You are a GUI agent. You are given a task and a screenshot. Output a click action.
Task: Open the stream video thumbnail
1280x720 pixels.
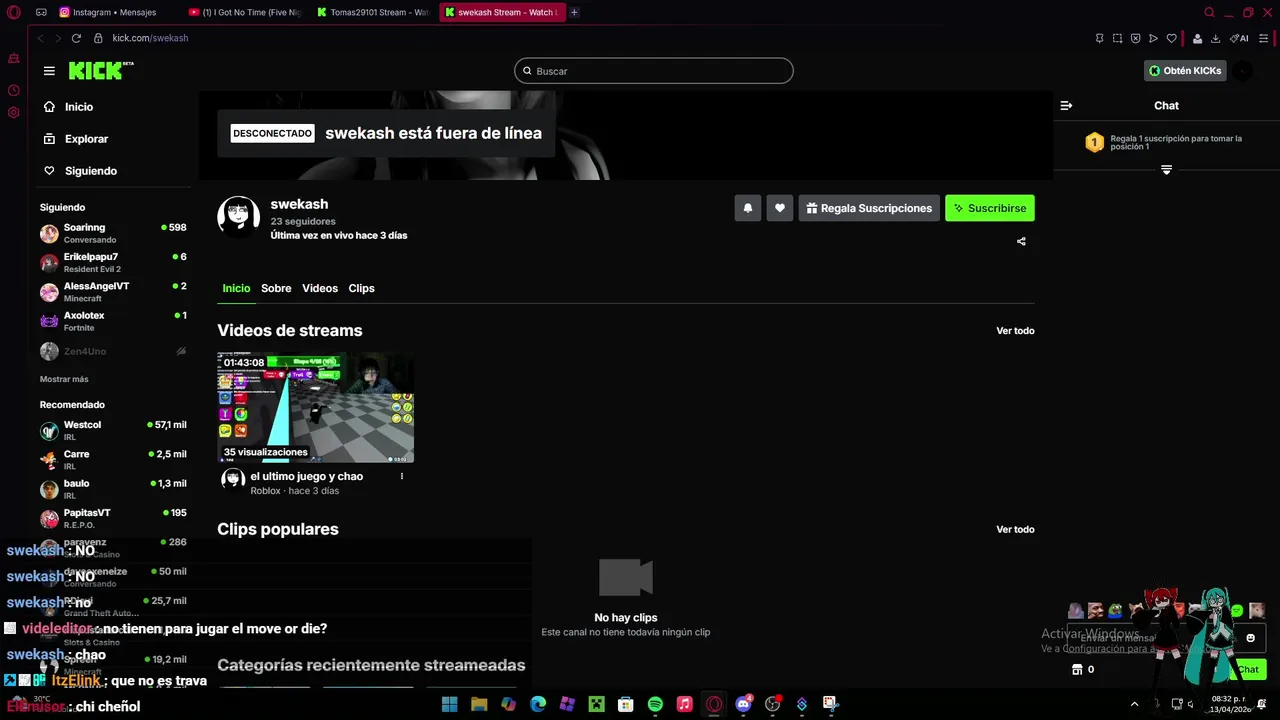(x=316, y=407)
